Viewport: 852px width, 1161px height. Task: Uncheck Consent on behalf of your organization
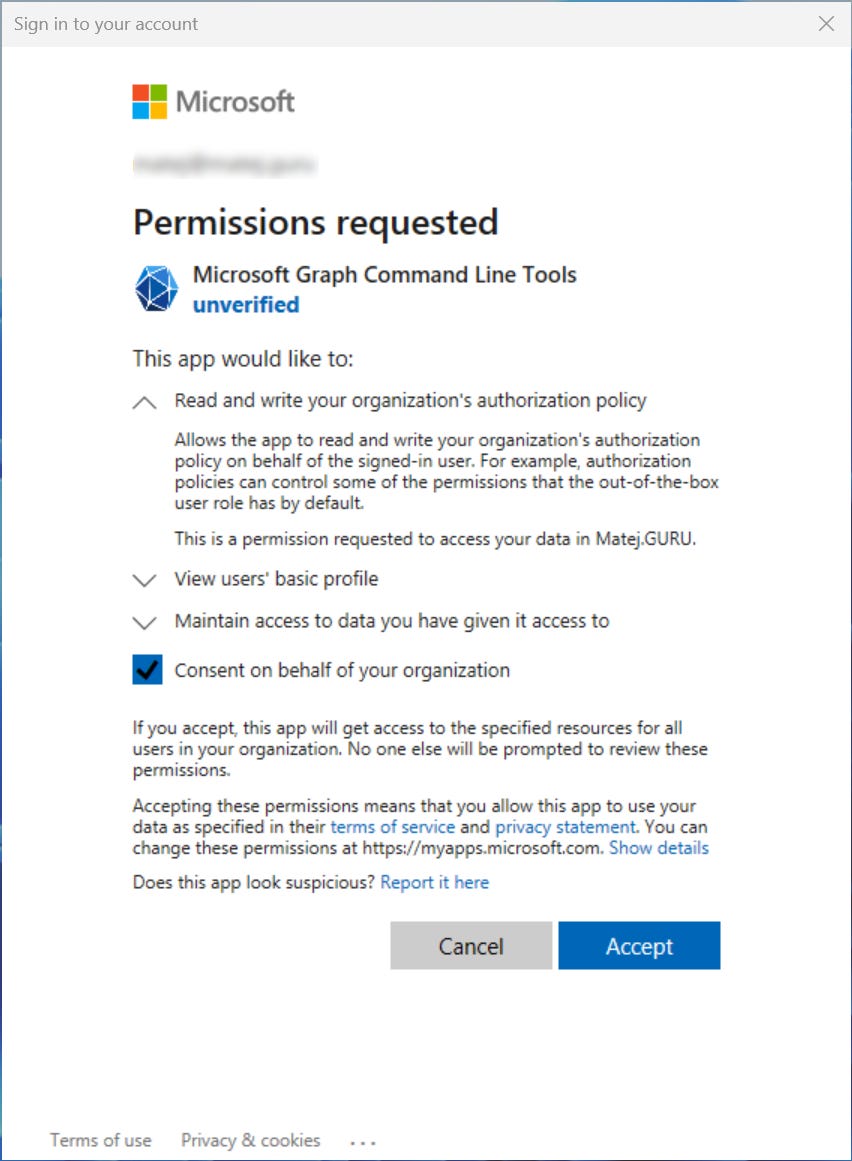point(147,668)
